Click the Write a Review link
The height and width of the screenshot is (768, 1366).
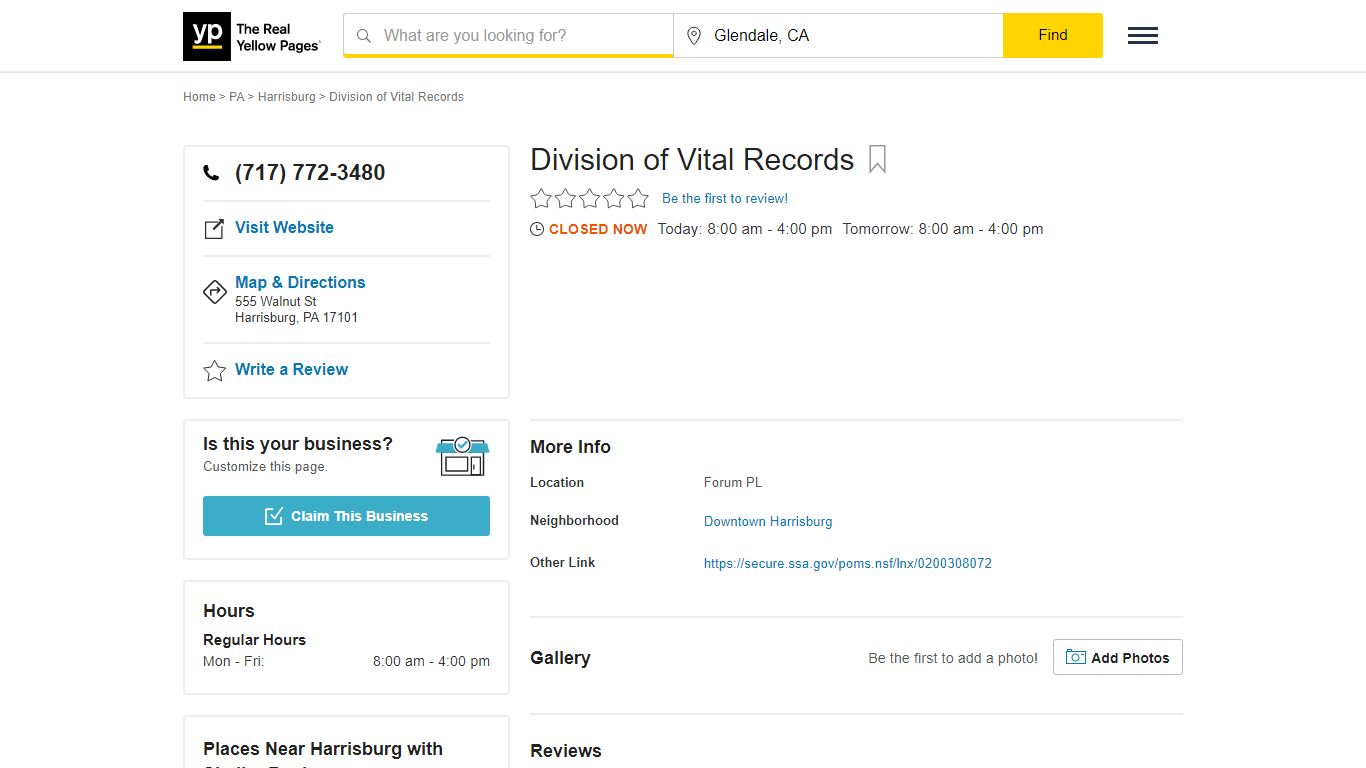point(291,369)
